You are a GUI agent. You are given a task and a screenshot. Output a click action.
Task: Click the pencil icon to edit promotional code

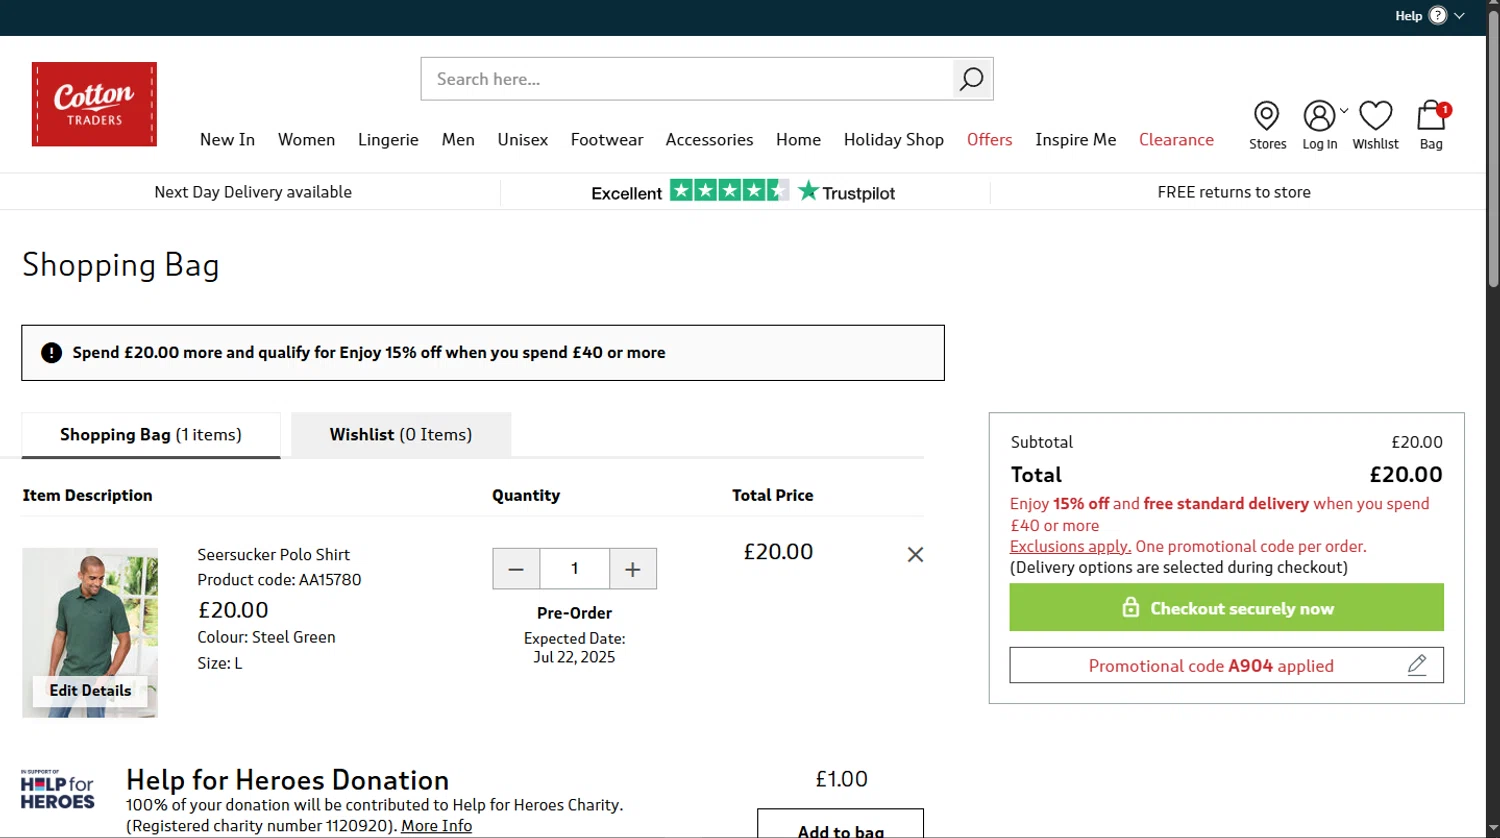1417,665
